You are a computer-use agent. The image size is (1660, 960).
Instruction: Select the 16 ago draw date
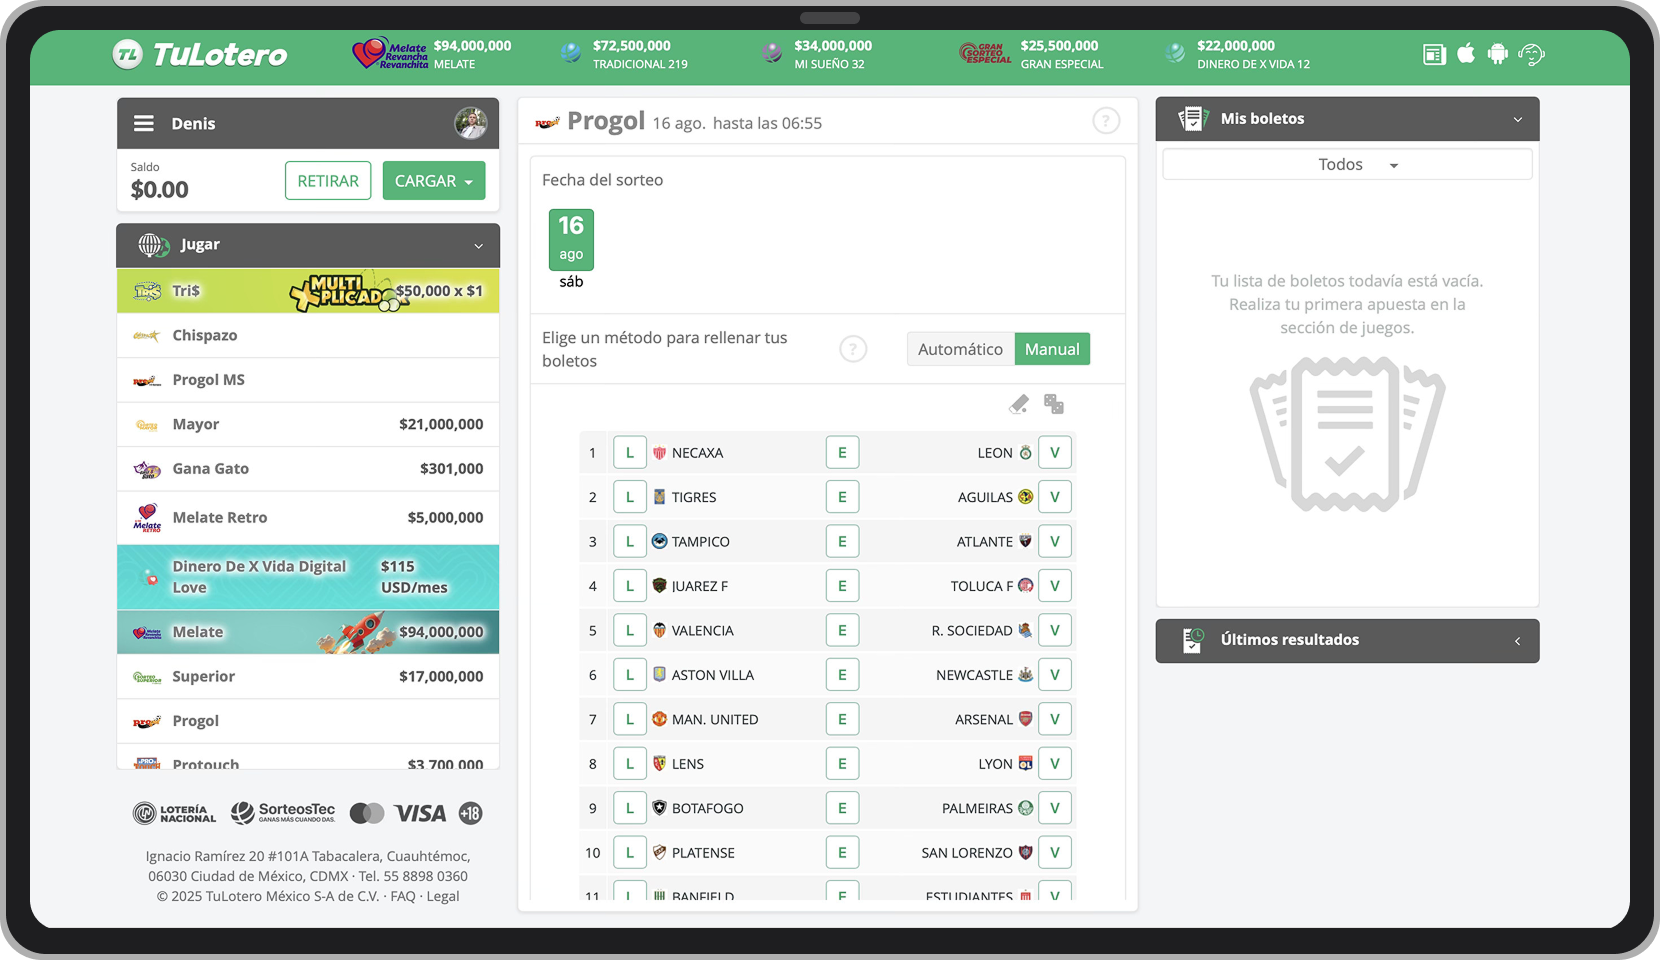click(x=571, y=240)
